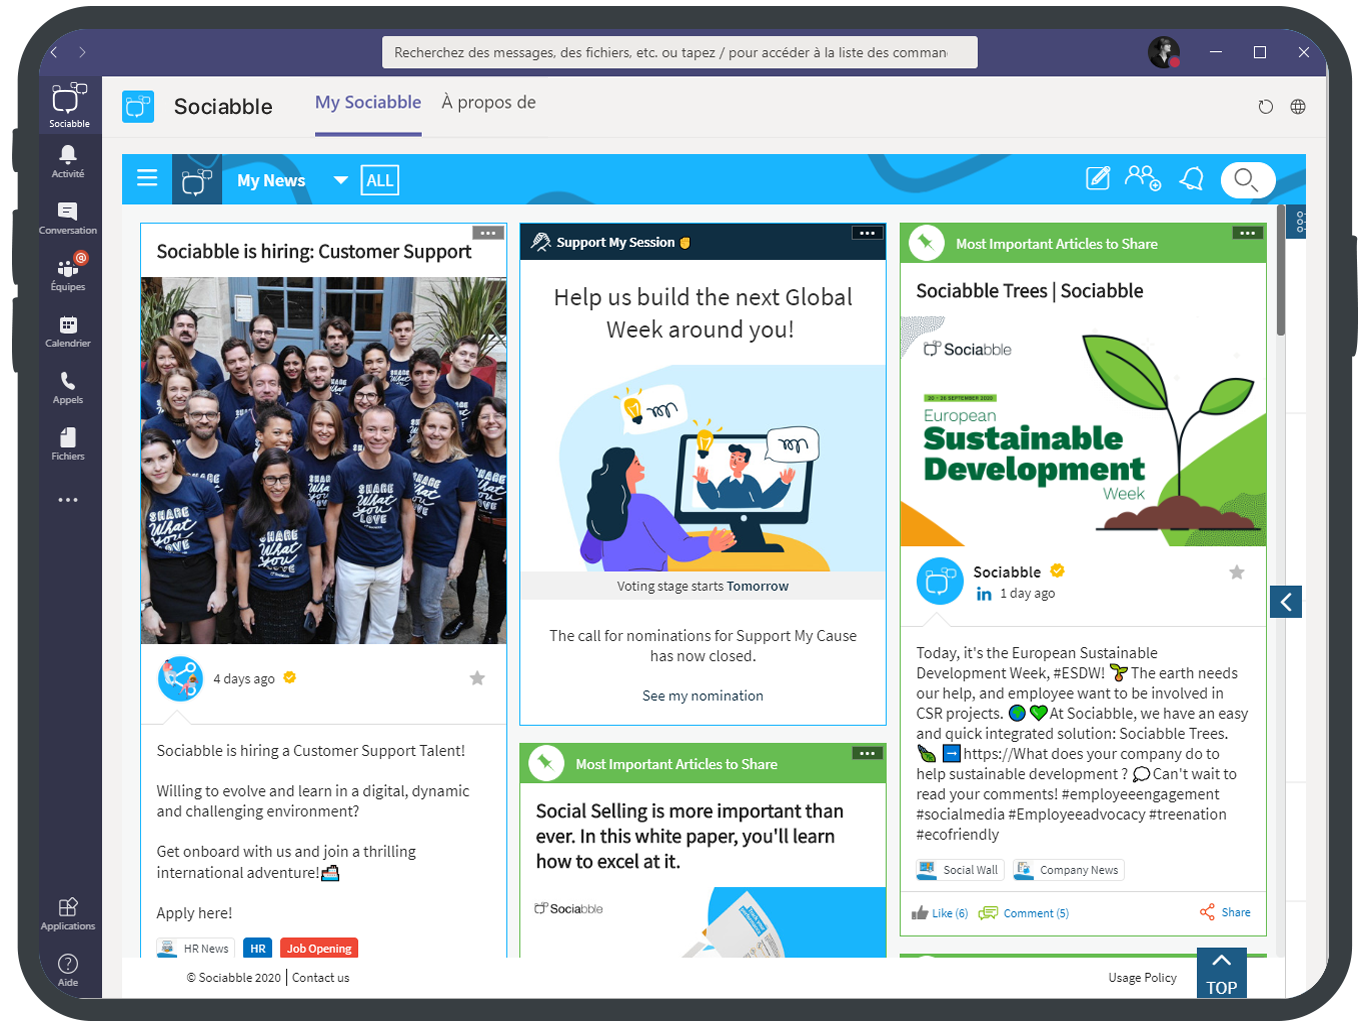Click See my nomination link
The height and width of the screenshot is (1027, 1366).
(x=703, y=696)
